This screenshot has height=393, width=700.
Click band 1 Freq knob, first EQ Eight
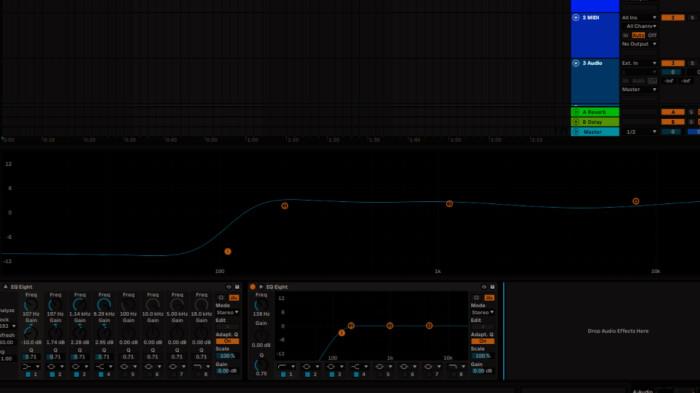tap(31, 305)
